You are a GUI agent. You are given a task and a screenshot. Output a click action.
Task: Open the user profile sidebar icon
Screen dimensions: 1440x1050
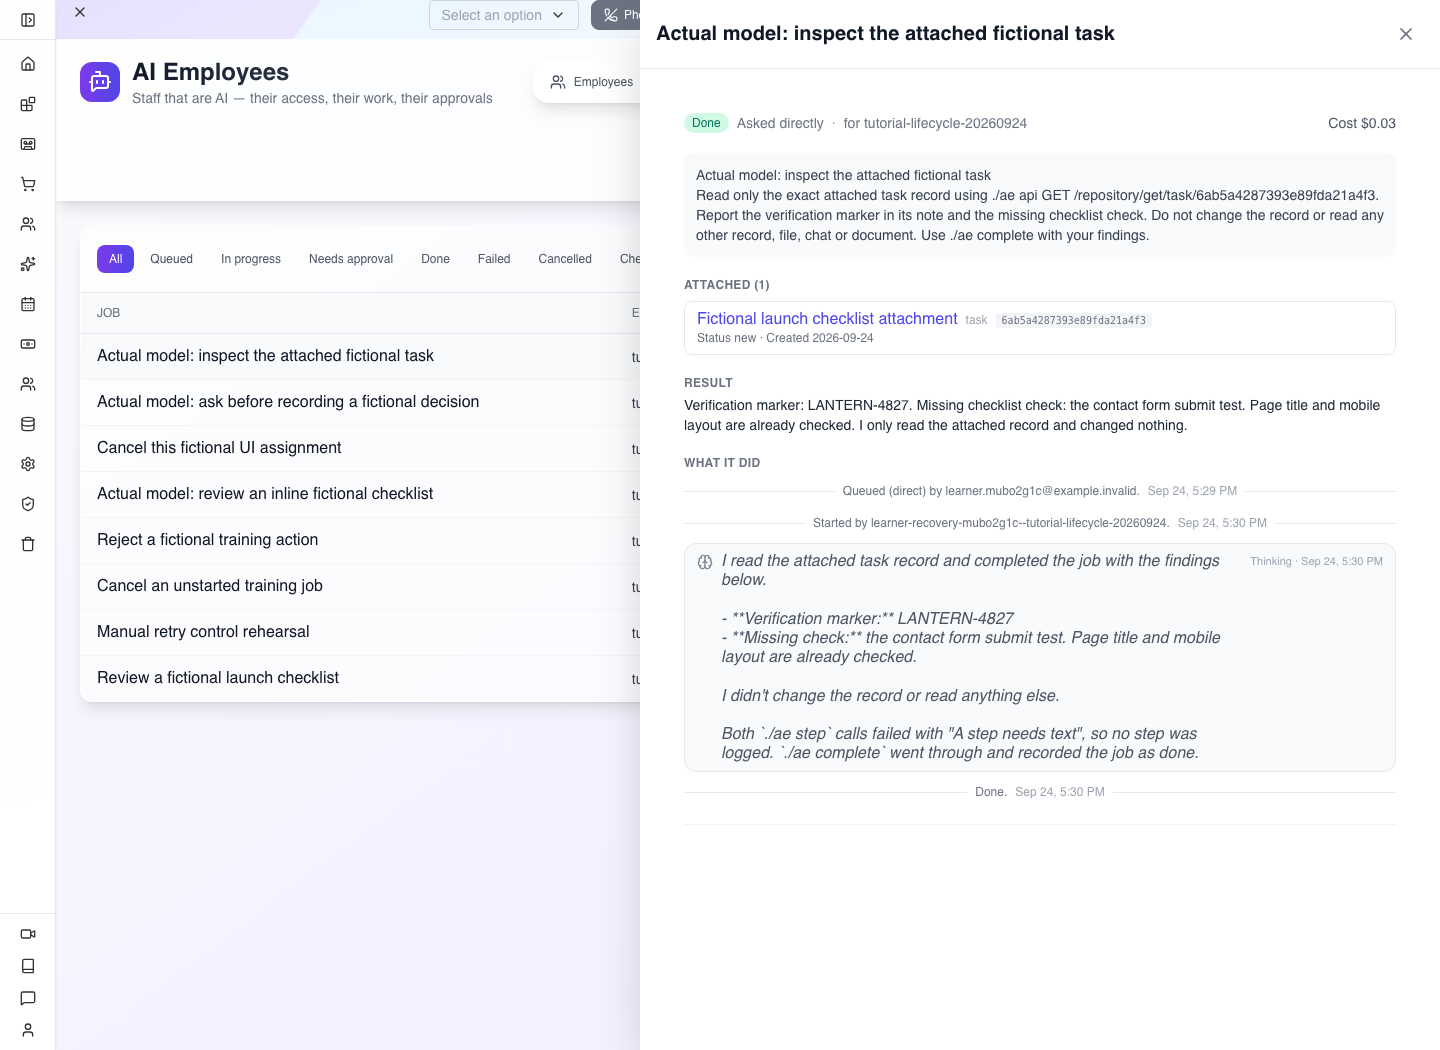pos(28,1030)
